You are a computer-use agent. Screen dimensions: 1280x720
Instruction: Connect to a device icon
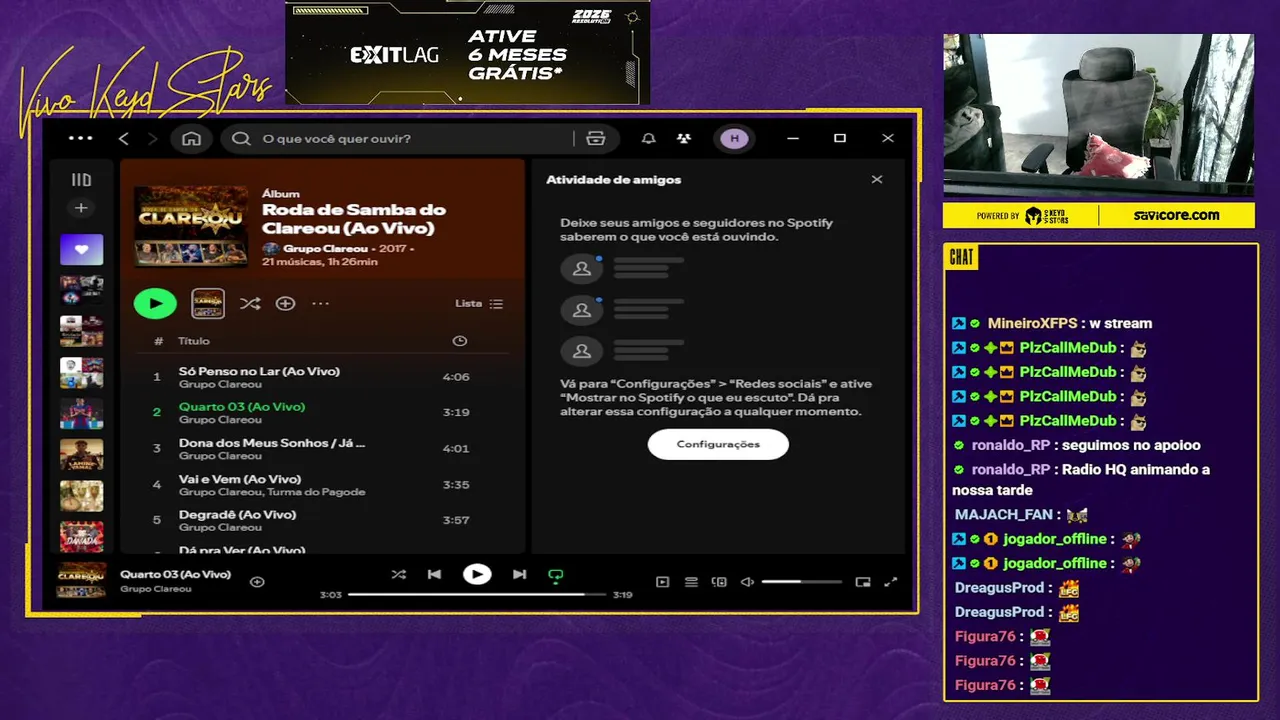719,582
